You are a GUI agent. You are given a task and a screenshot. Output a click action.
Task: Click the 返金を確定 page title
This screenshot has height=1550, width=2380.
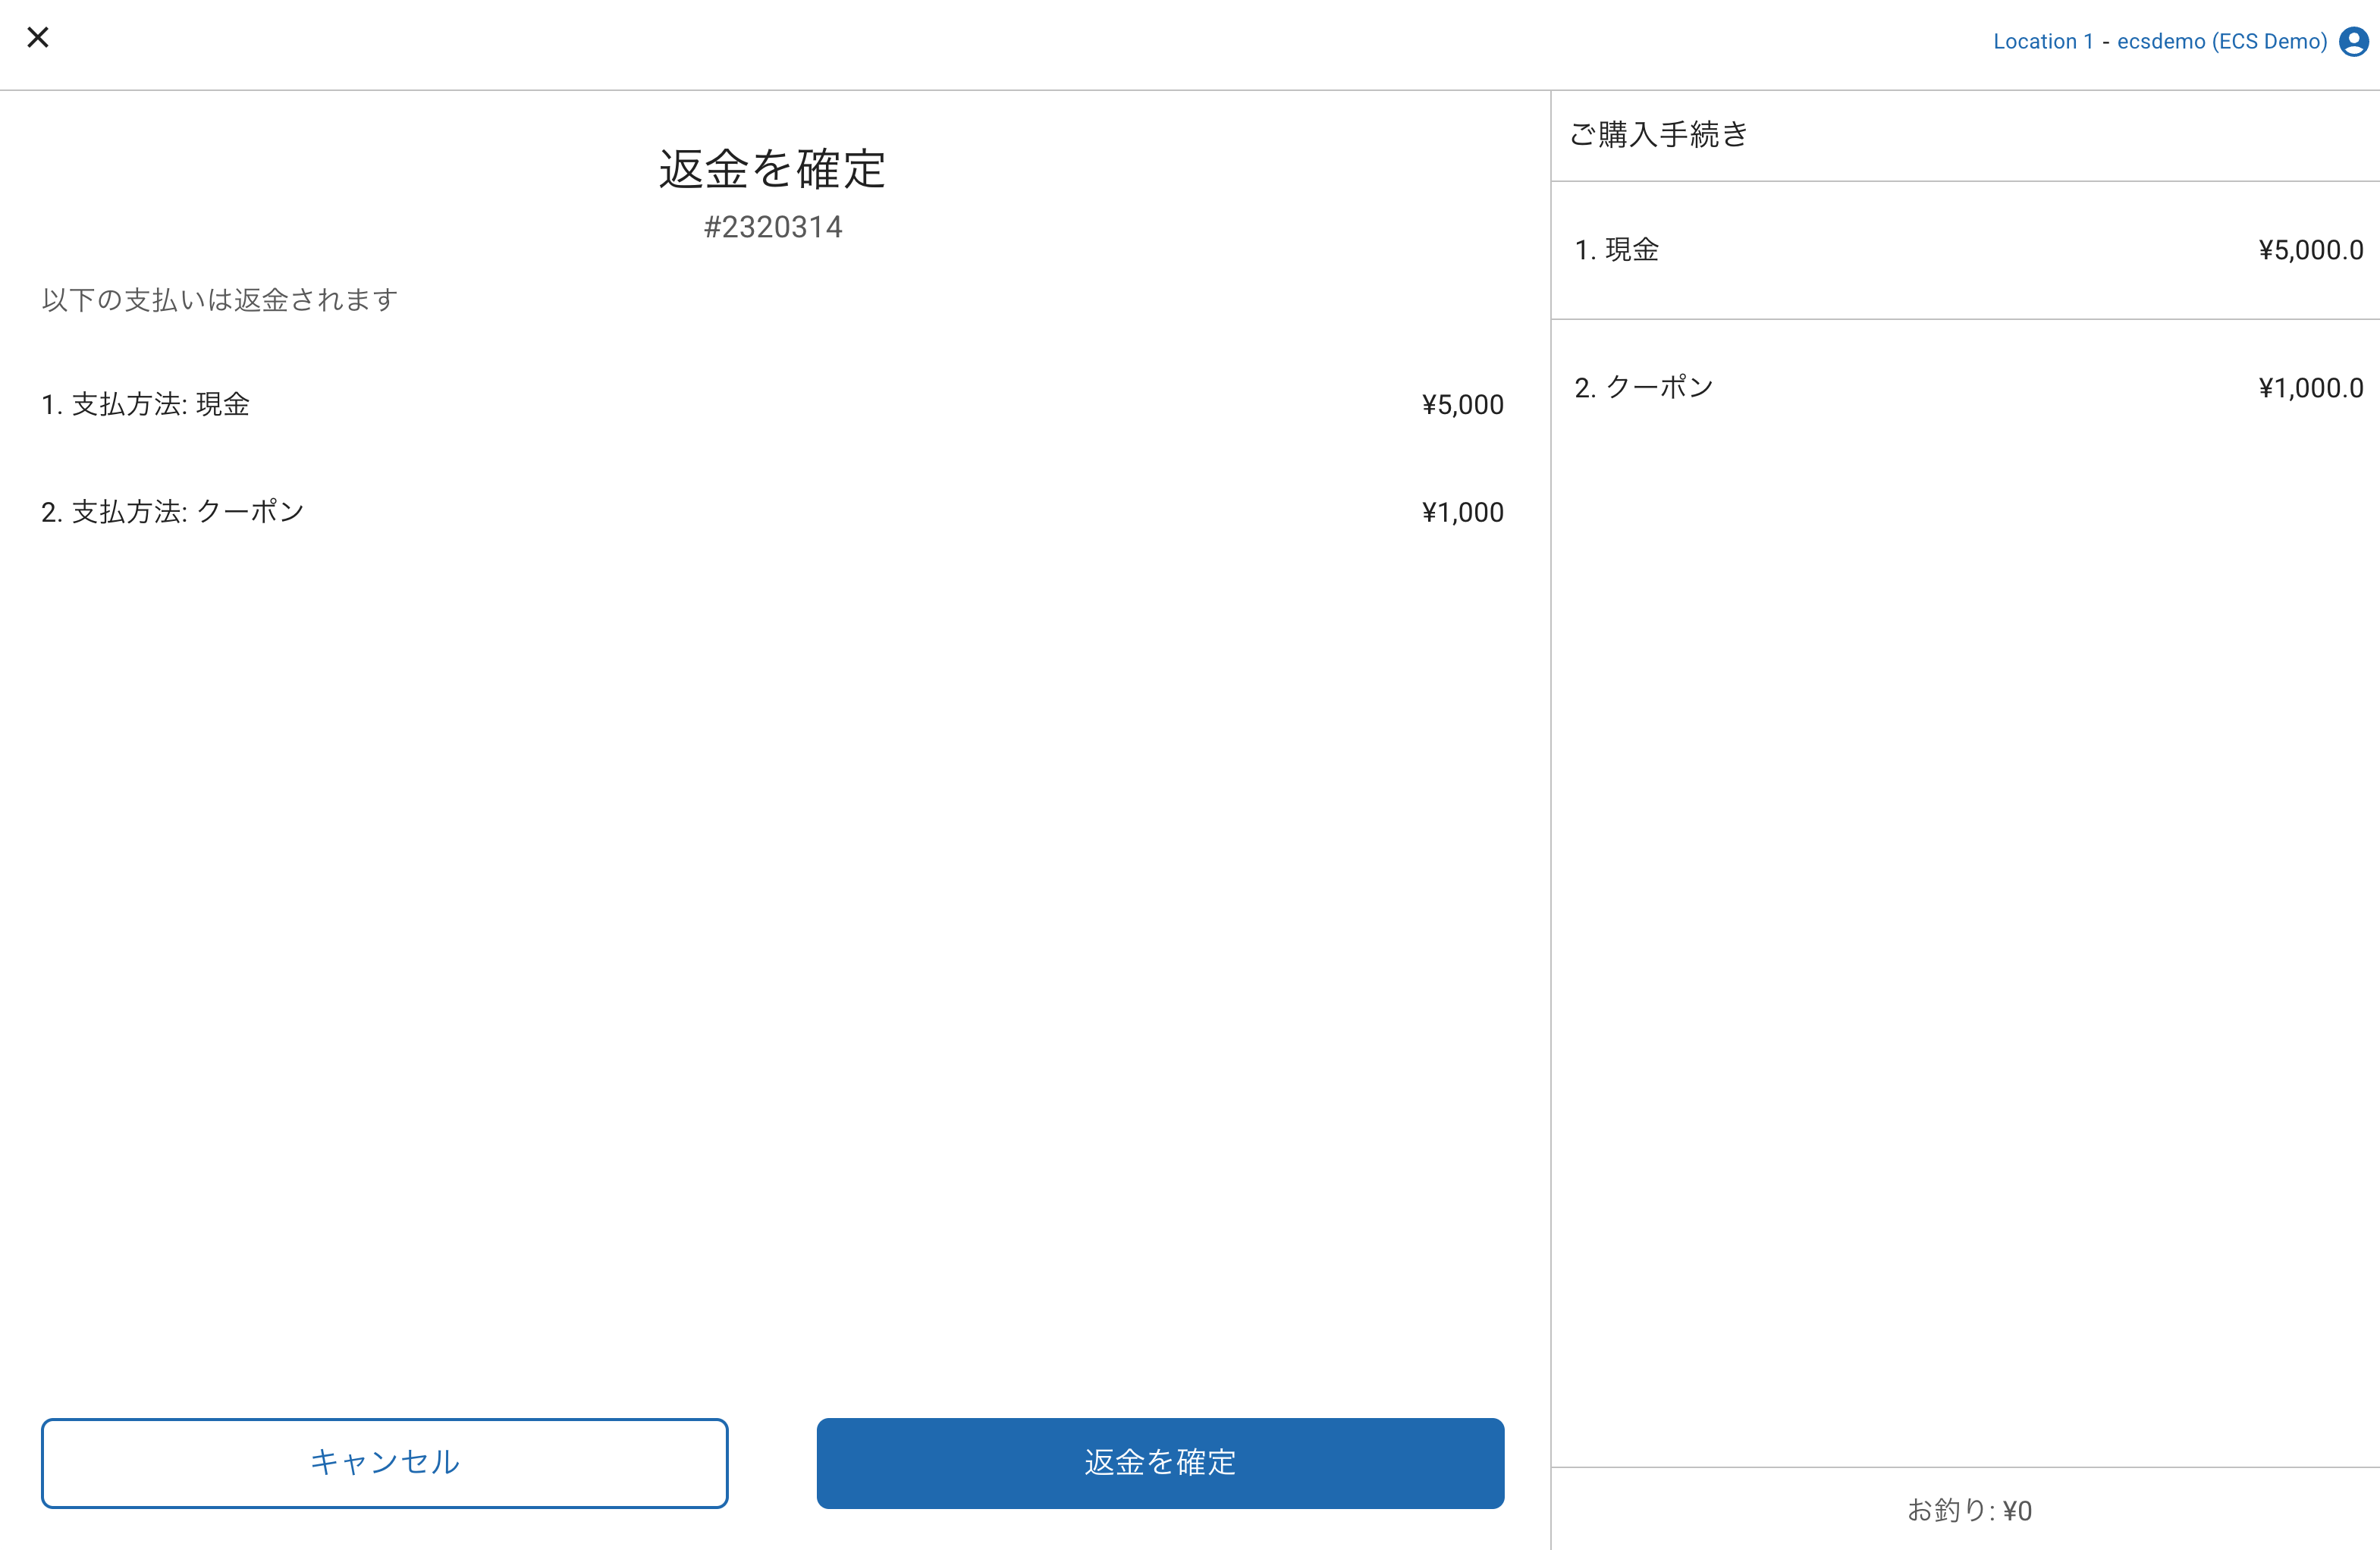click(x=772, y=168)
